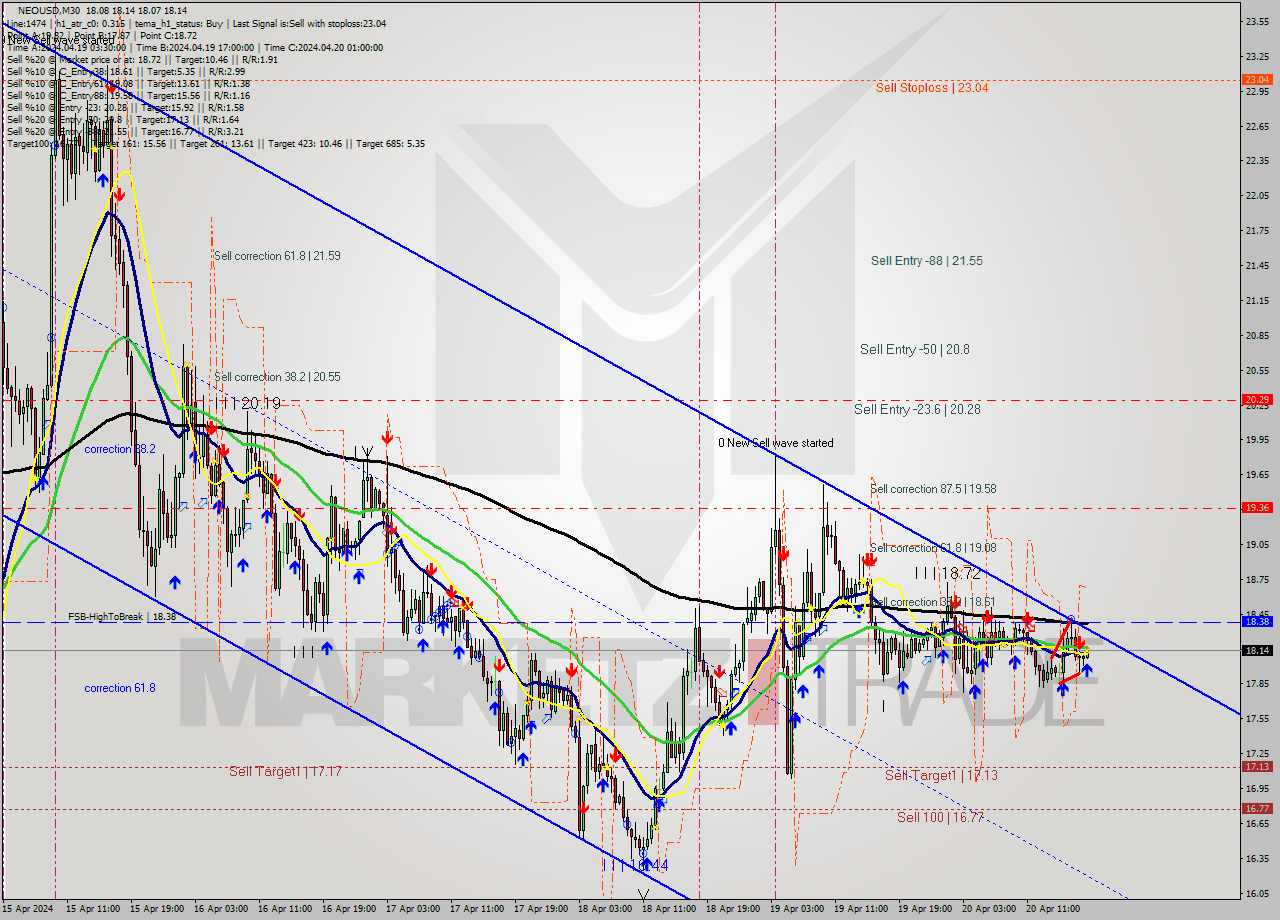Click the 23.55 price axis value
The image size is (1280, 920).
[1257, 21]
